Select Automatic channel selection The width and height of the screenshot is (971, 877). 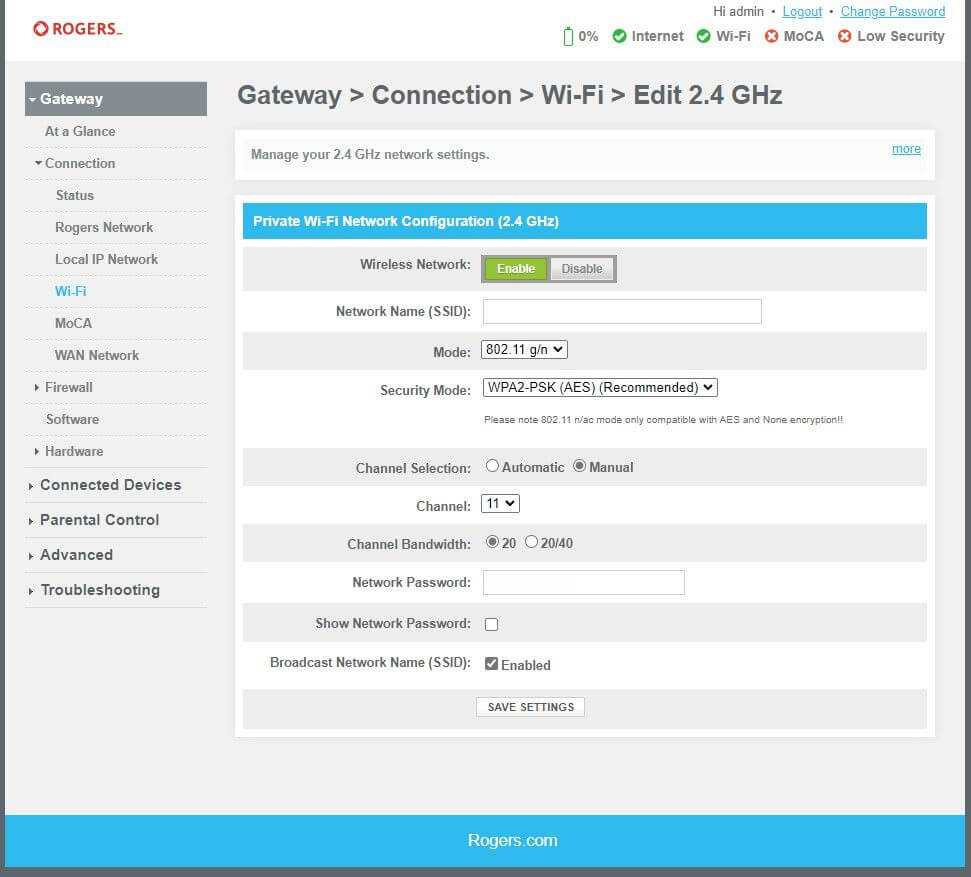pos(492,465)
